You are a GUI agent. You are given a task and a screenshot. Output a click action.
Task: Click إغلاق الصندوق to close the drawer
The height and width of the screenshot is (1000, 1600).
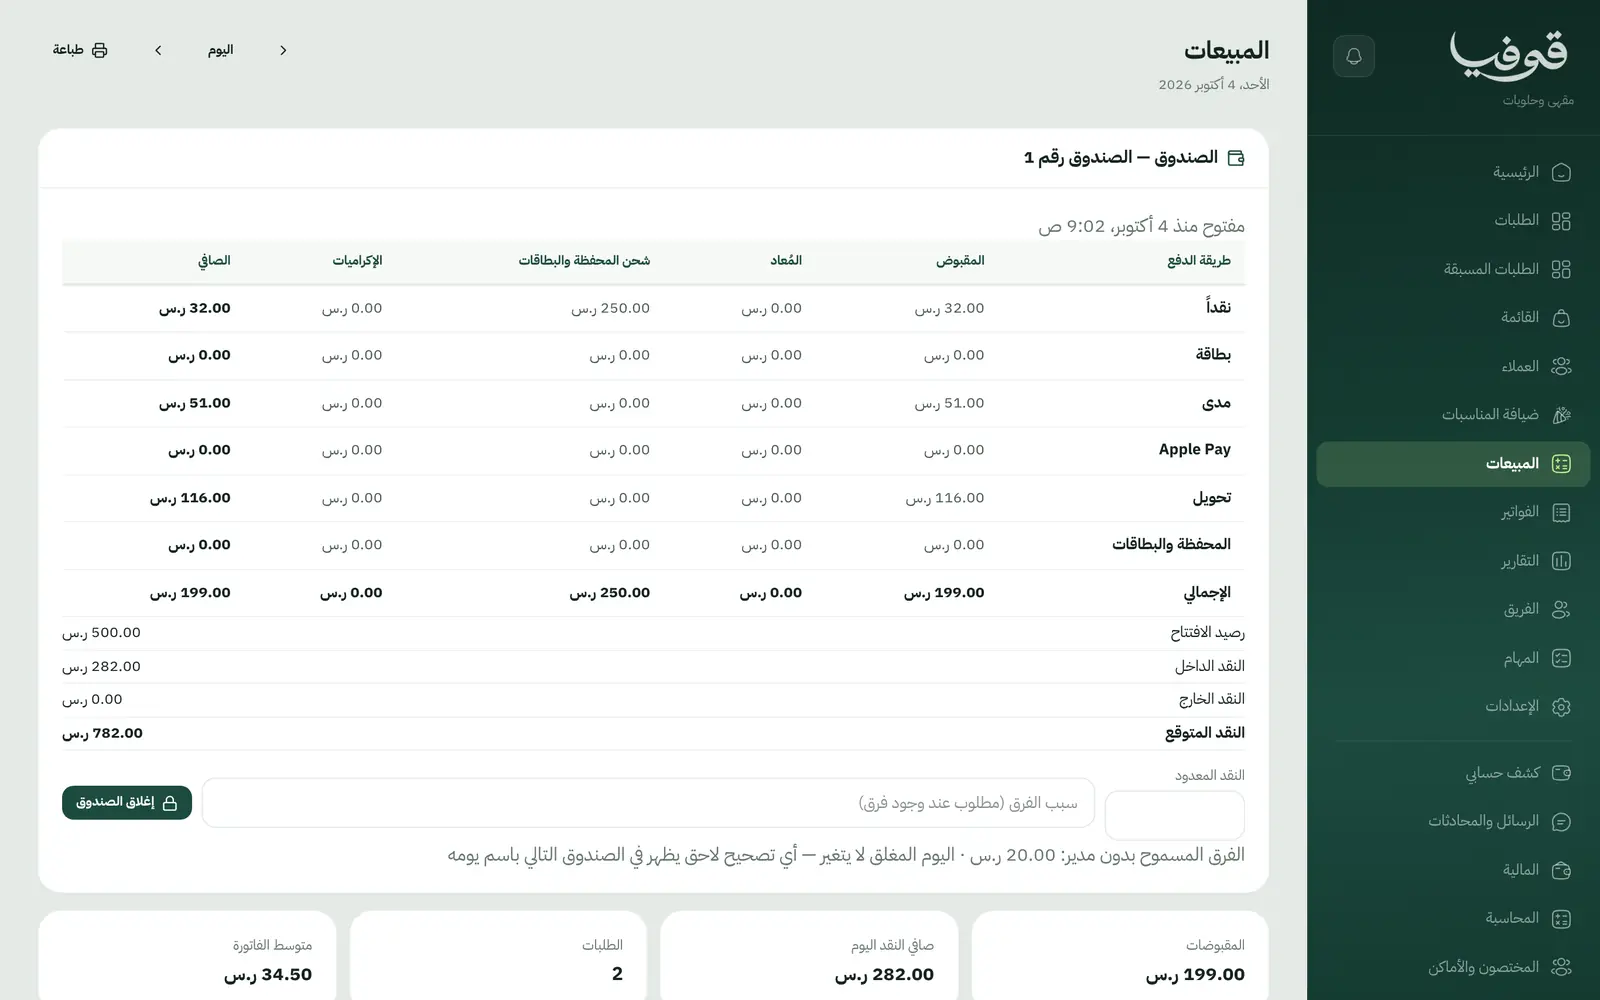pyautogui.click(x=127, y=803)
